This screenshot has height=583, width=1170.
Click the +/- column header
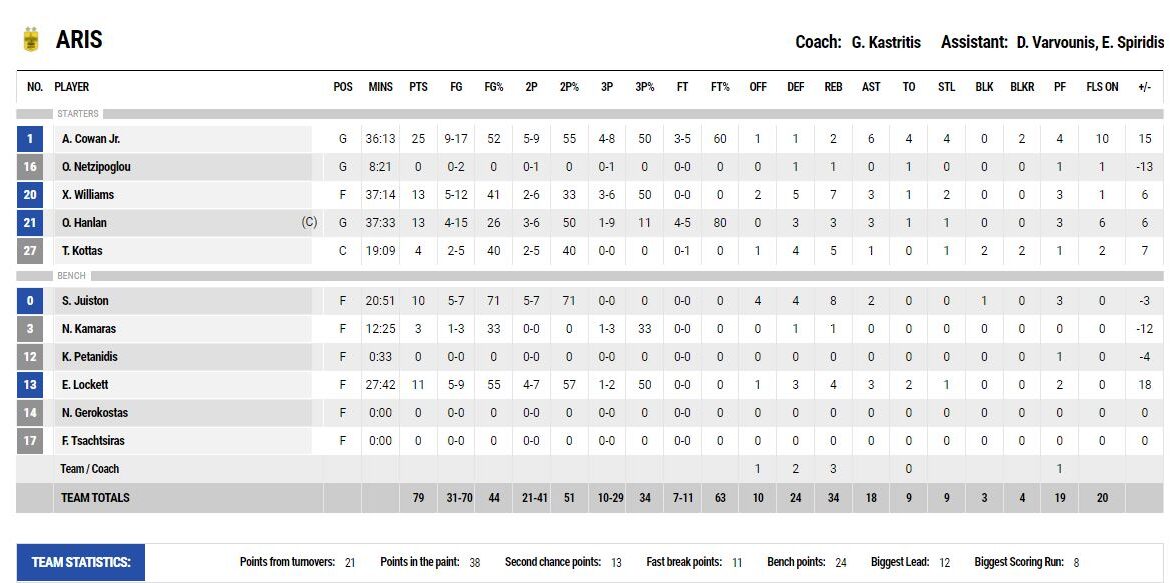click(x=1144, y=87)
